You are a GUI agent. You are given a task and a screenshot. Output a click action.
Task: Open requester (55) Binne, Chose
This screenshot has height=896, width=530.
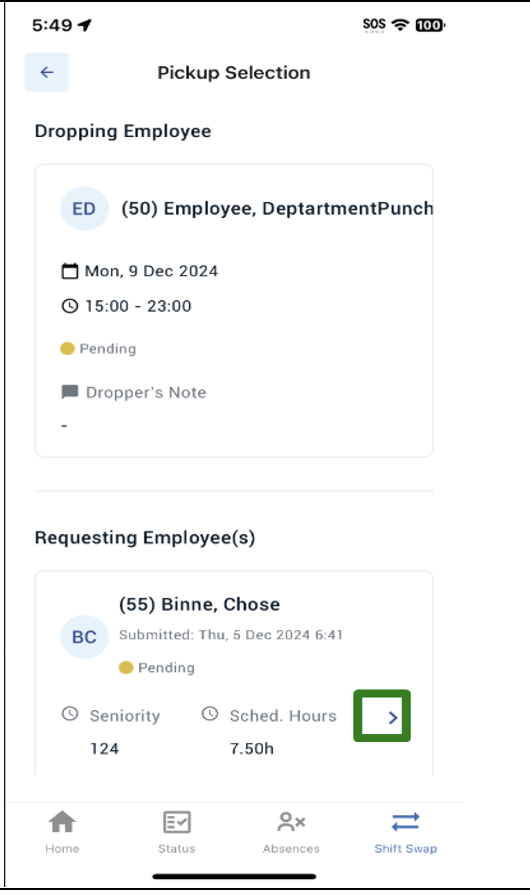click(199, 605)
